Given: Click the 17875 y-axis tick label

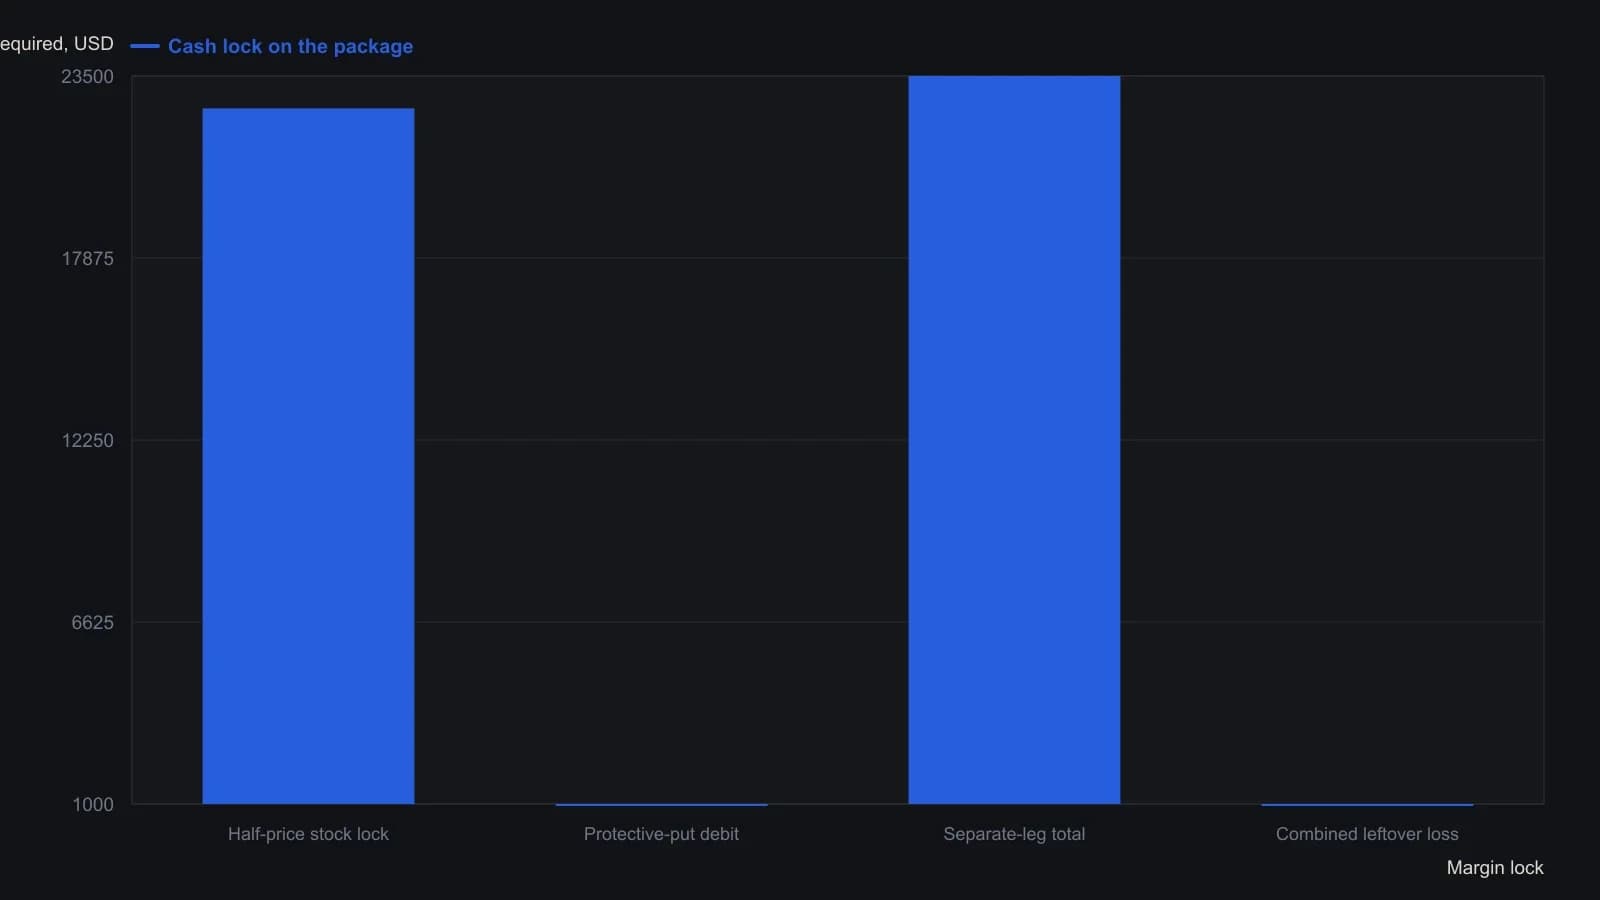Looking at the screenshot, I should 88,259.
